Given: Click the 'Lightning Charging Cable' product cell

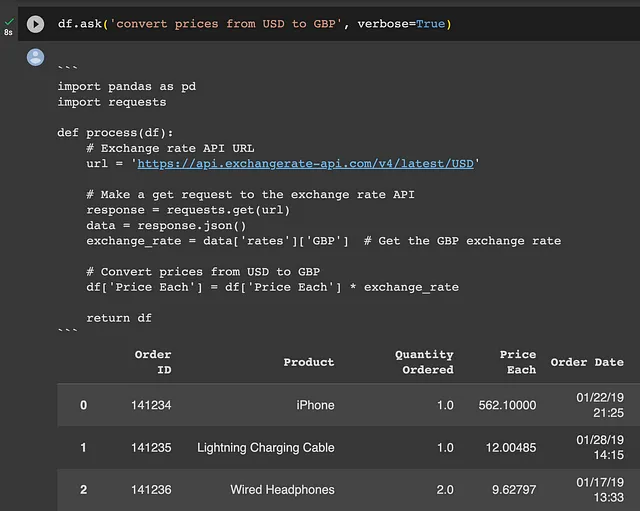Looking at the screenshot, I should pos(266,448).
